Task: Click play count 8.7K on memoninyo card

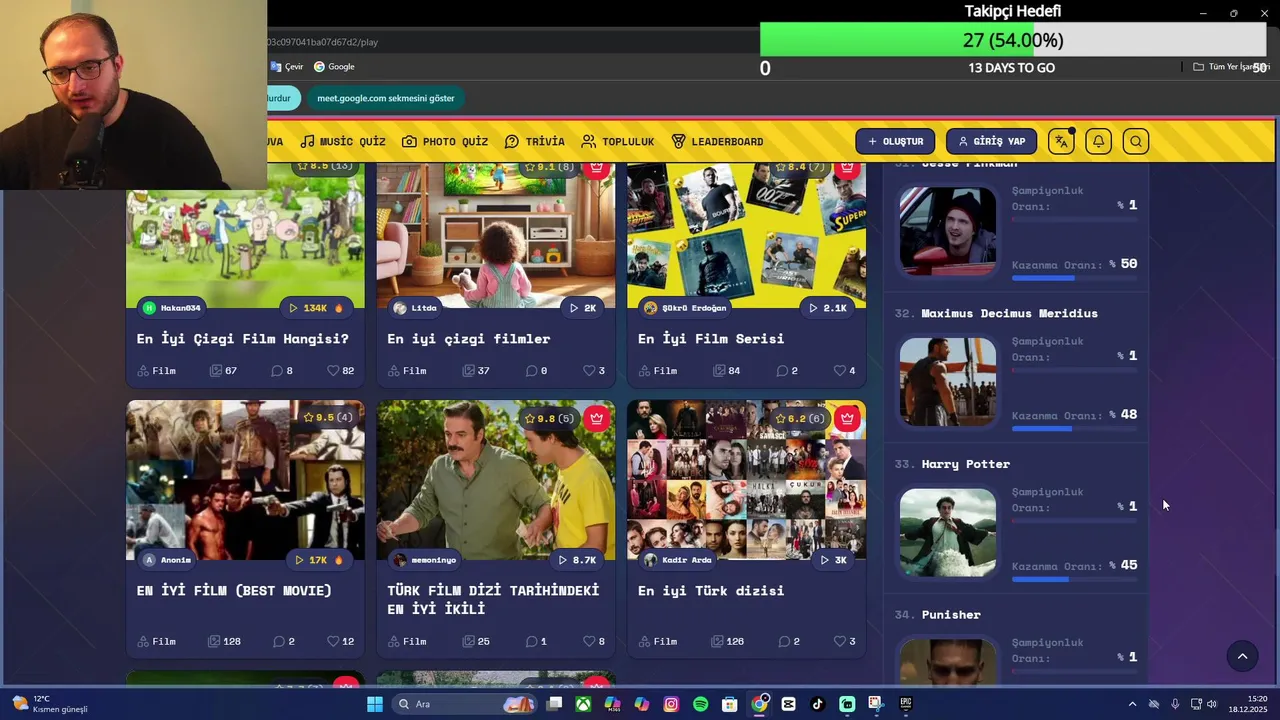Action: [x=576, y=560]
